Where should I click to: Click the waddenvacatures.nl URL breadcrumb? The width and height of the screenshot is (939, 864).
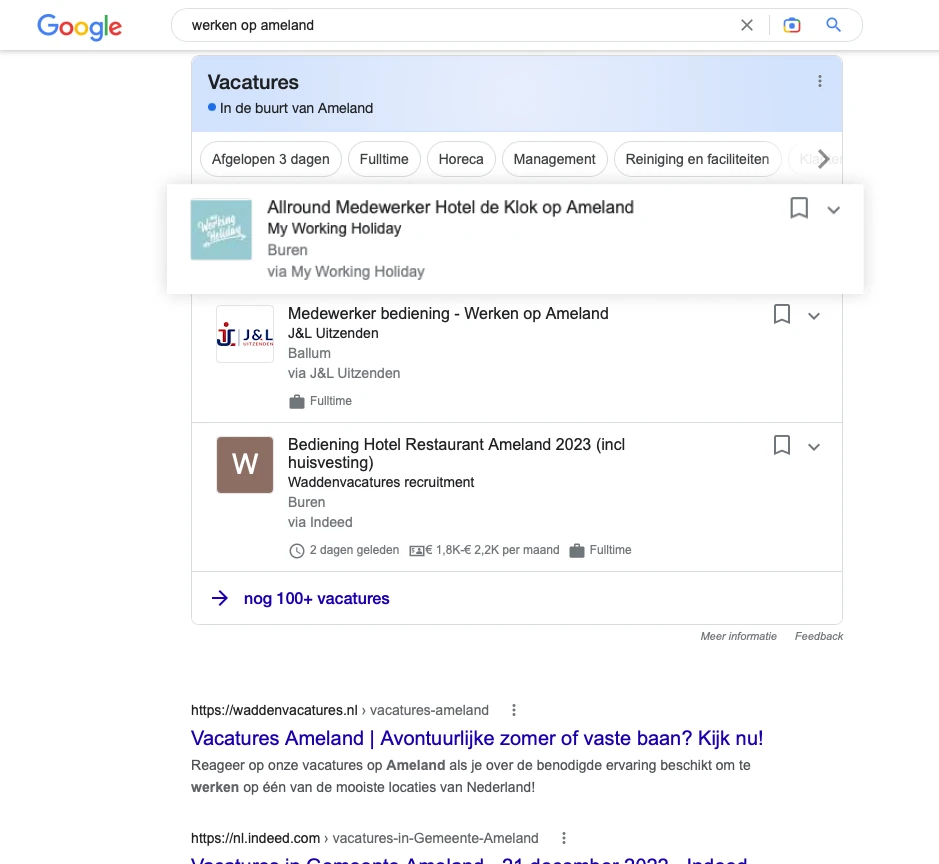click(340, 710)
